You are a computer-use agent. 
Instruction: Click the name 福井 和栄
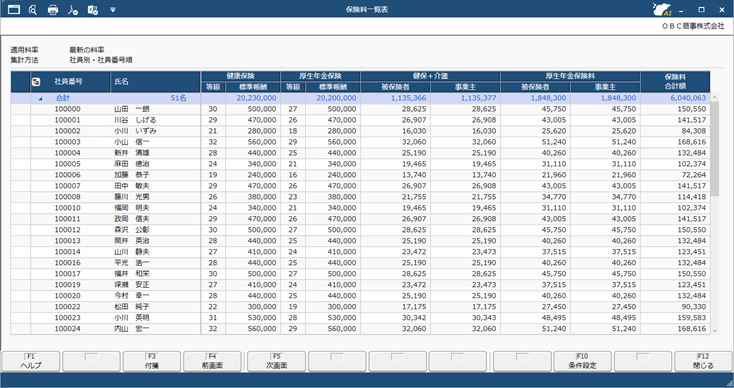click(132, 273)
